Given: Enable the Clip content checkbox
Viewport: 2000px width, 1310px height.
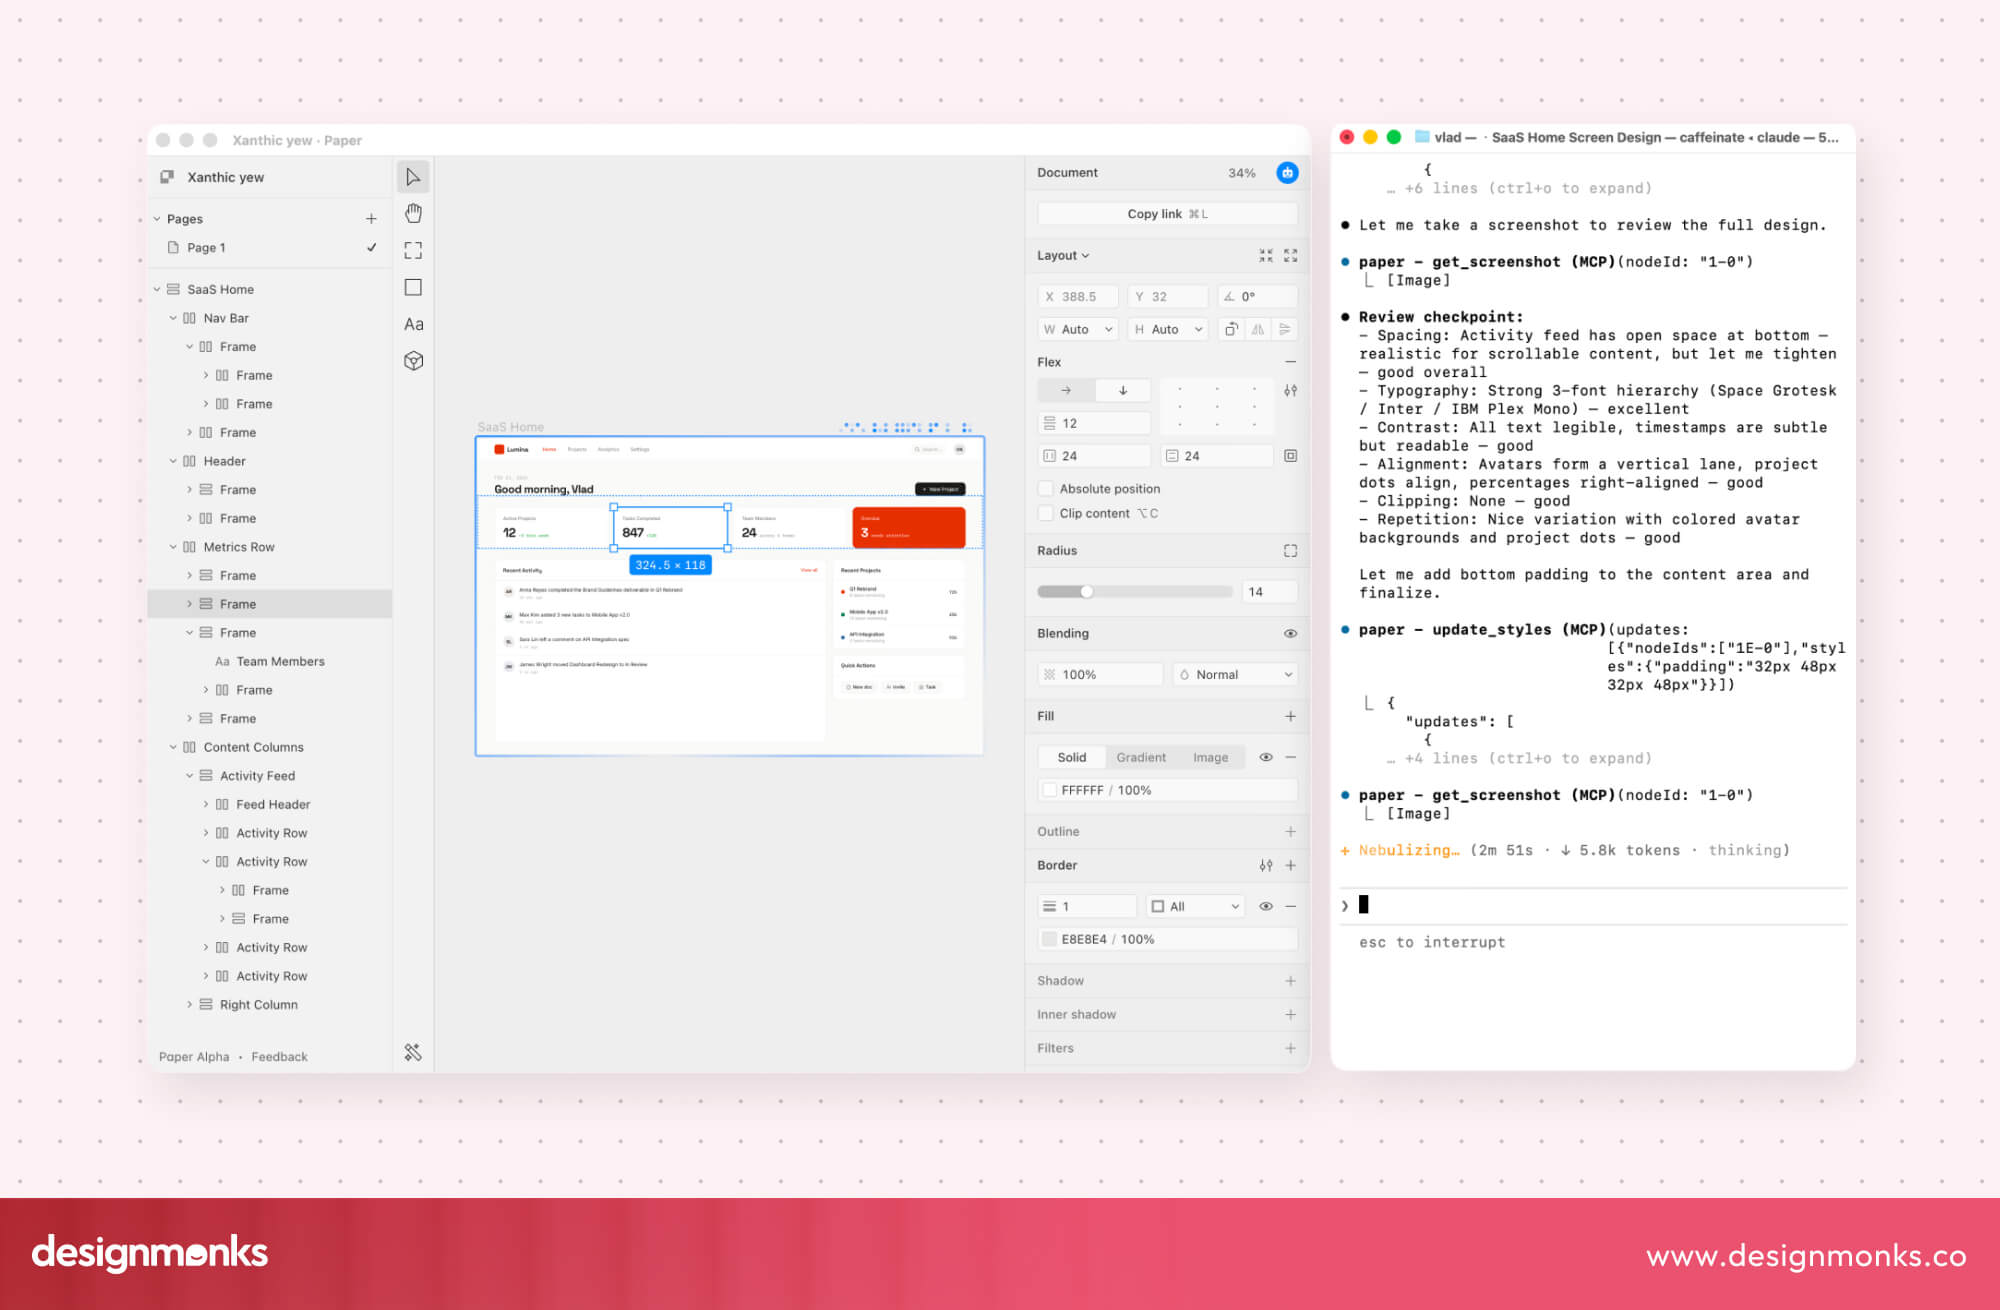Looking at the screenshot, I should coord(1046,513).
